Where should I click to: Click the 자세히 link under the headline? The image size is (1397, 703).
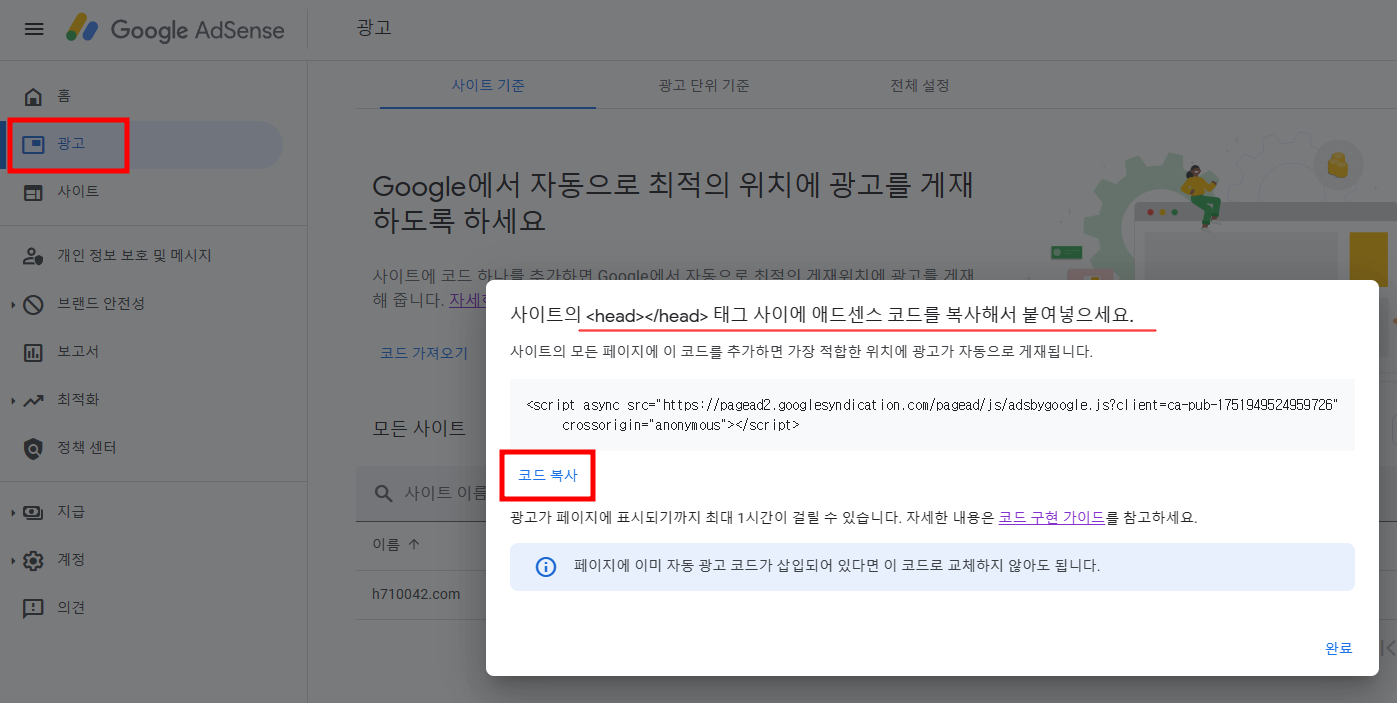tap(467, 299)
